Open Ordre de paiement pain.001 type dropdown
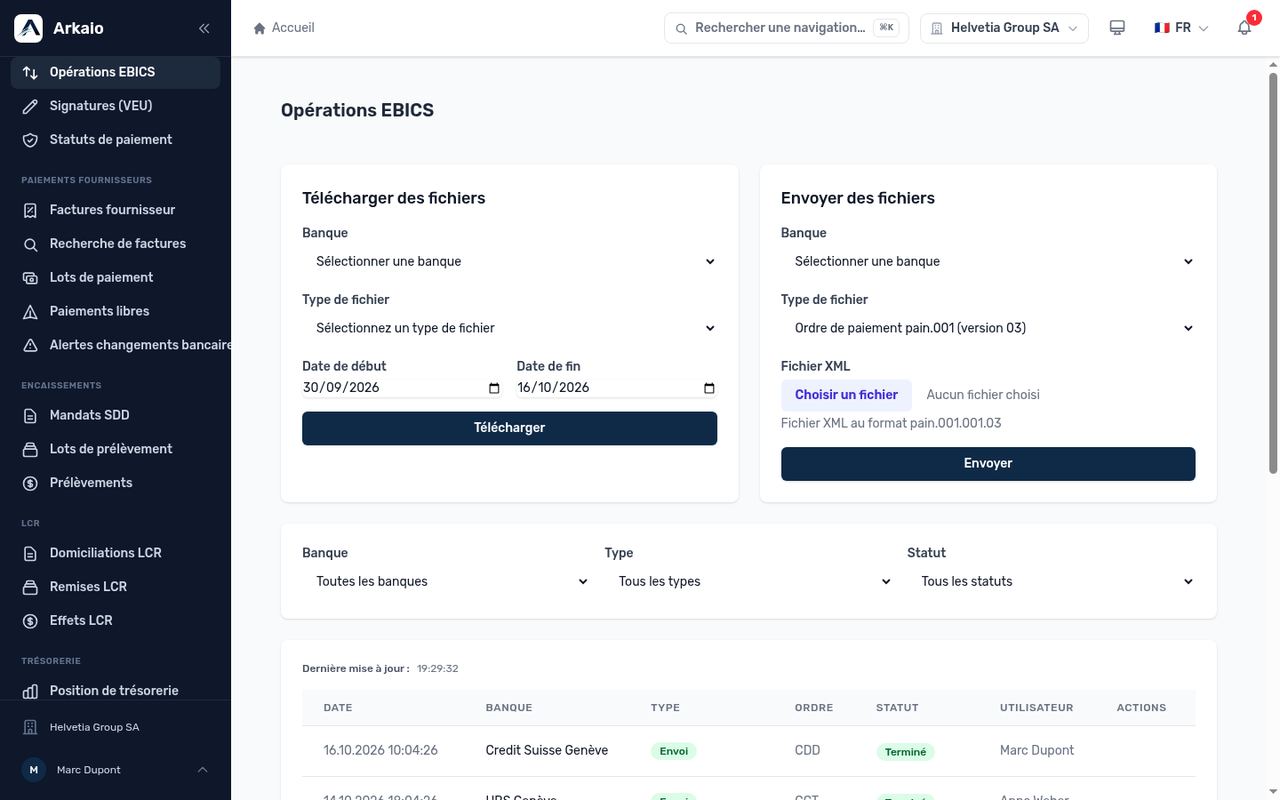 point(988,328)
